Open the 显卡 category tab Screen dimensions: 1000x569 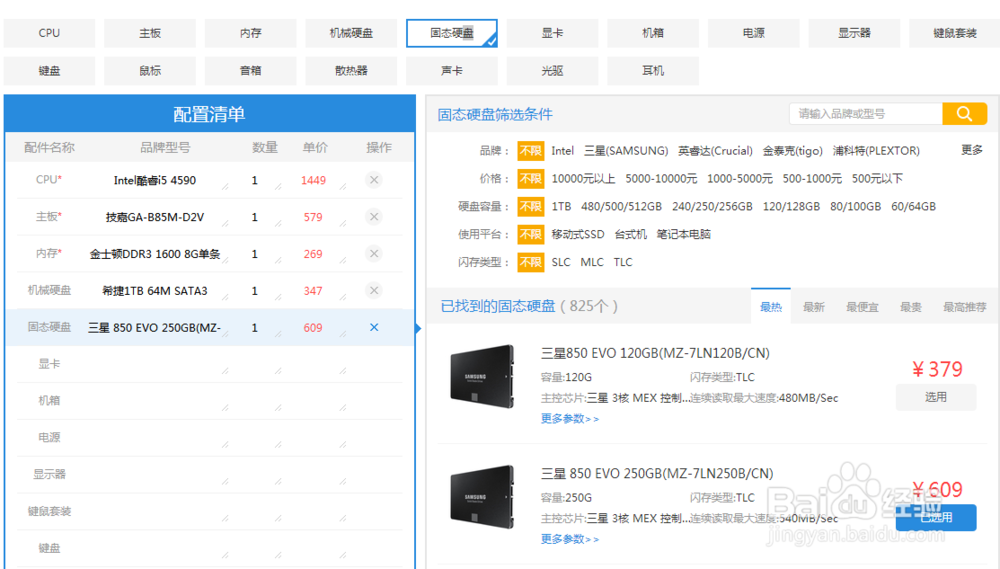click(552, 33)
